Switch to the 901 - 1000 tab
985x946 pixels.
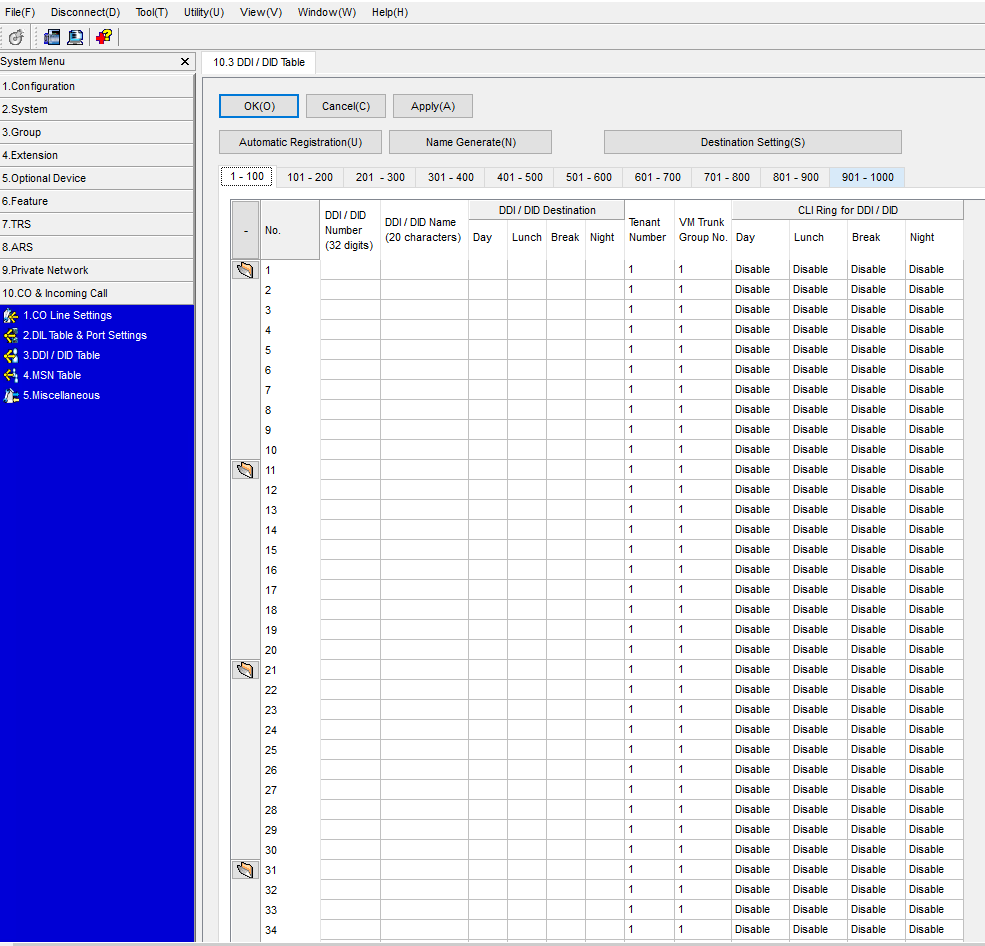pyautogui.click(x=868, y=178)
